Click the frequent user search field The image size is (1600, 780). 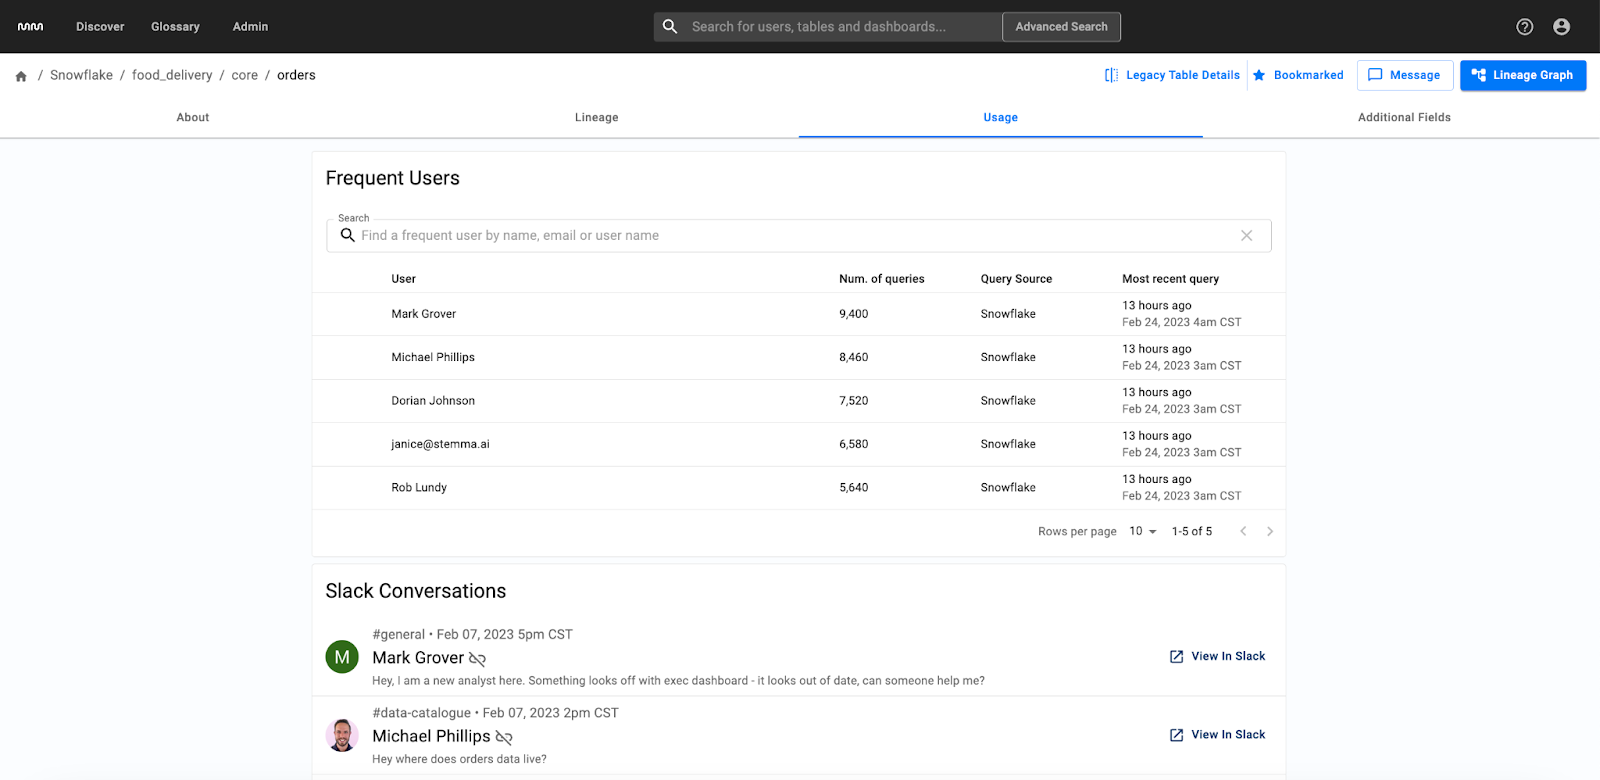(x=790, y=236)
